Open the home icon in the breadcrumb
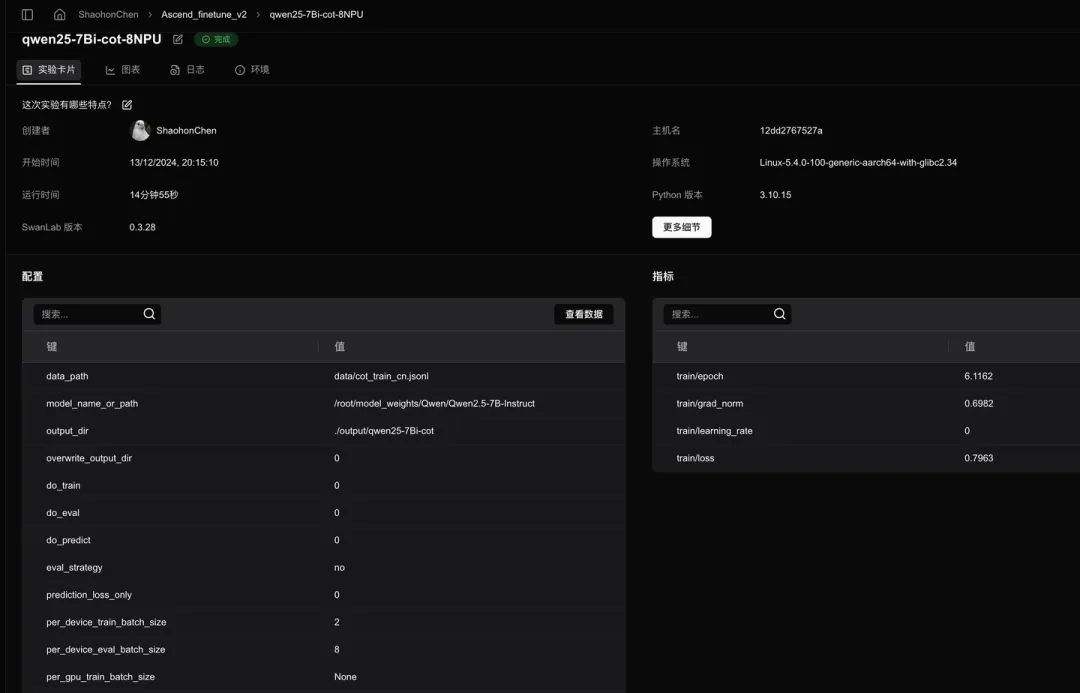This screenshot has width=1080, height=693. coord(60,14)
